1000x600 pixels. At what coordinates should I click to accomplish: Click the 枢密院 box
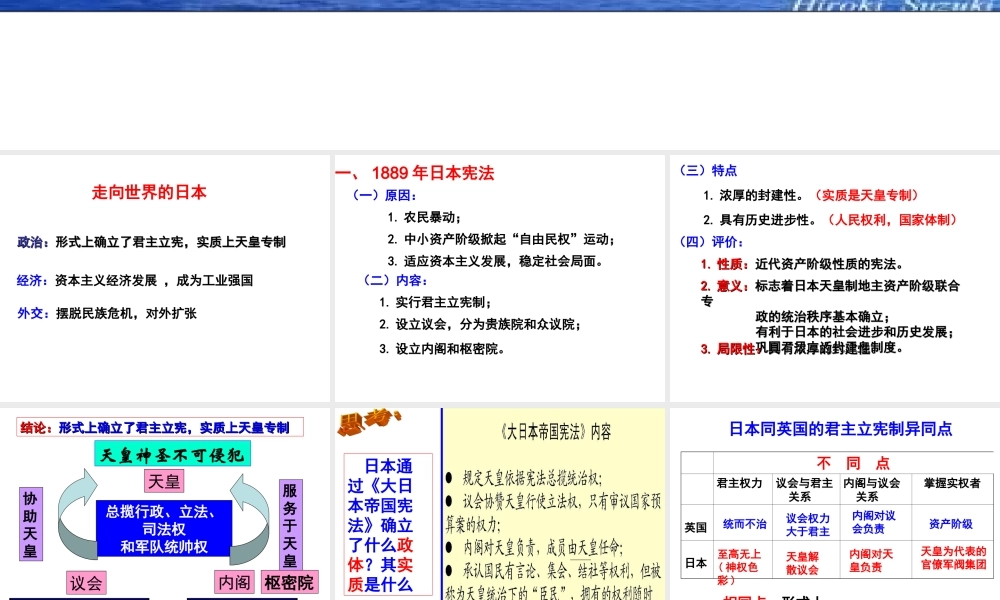point(289,583)
